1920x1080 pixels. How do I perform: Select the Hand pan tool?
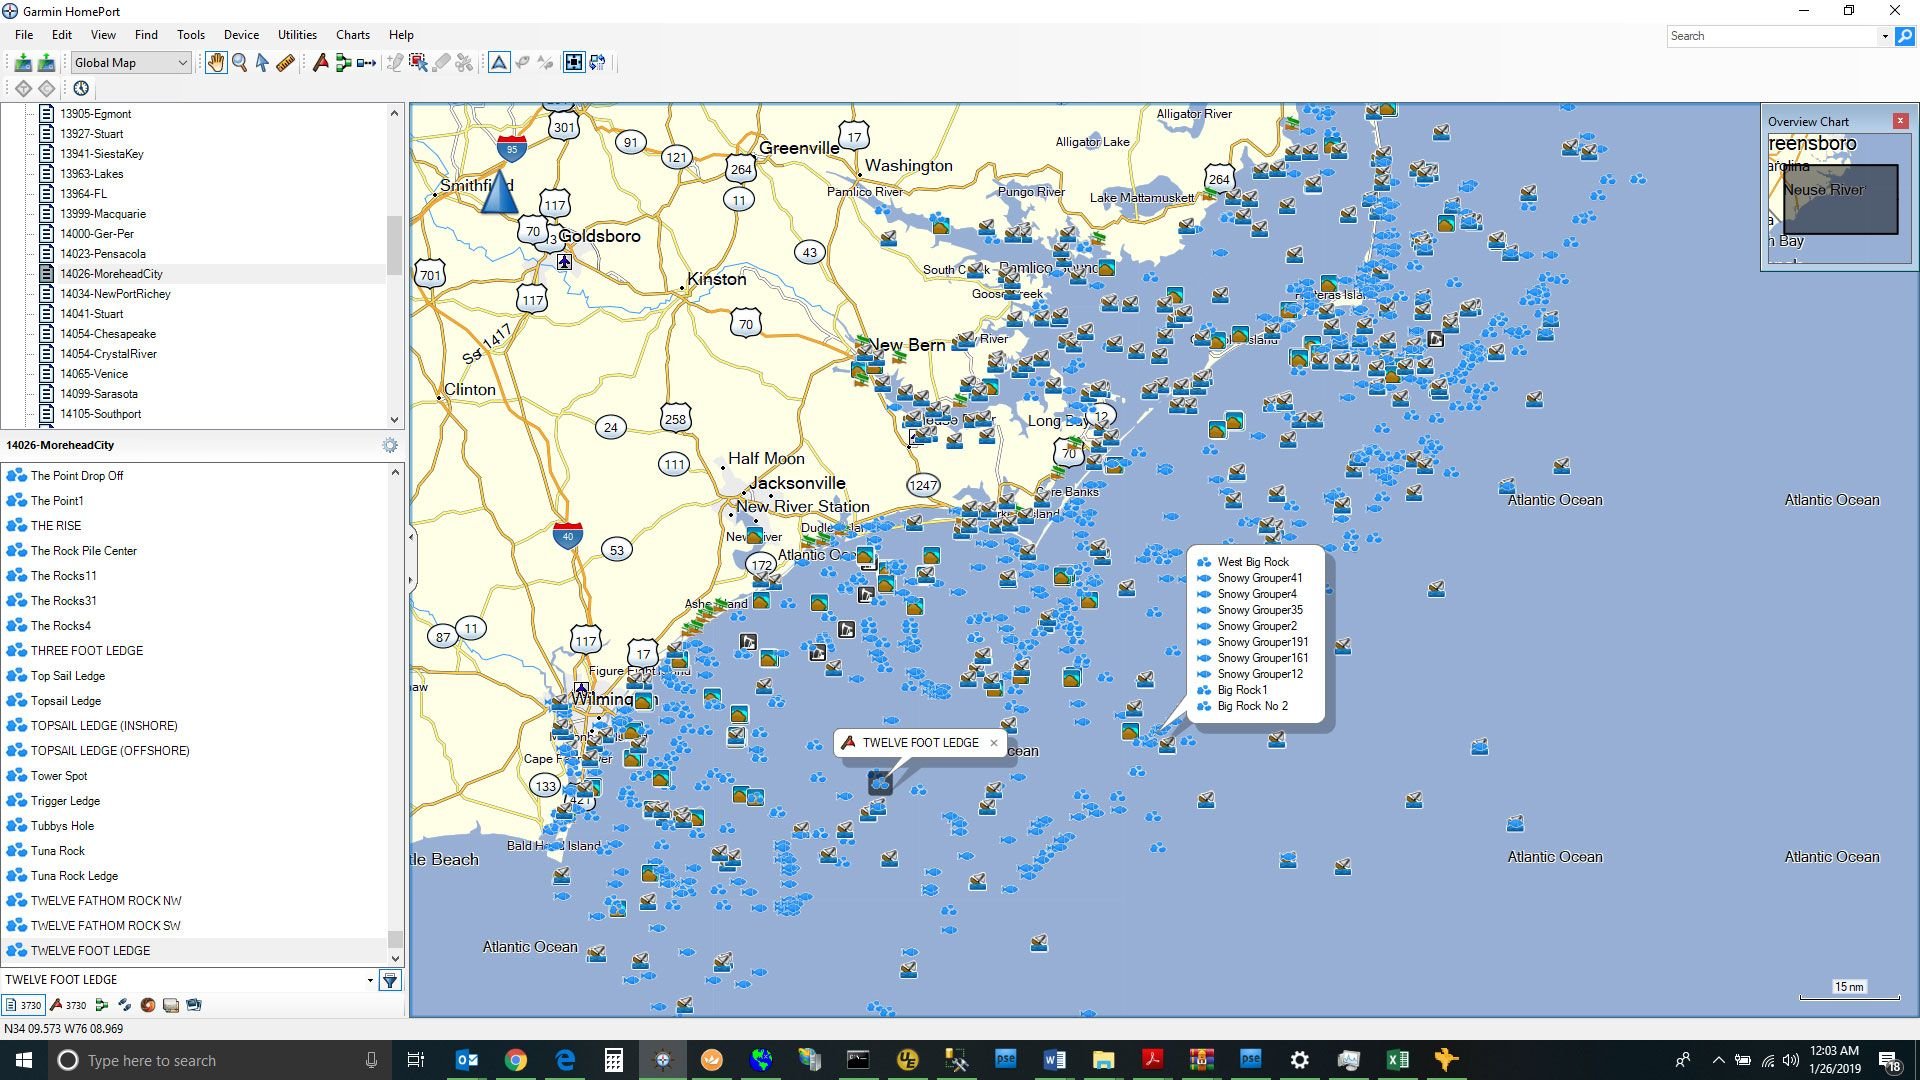tap(216, 63)
